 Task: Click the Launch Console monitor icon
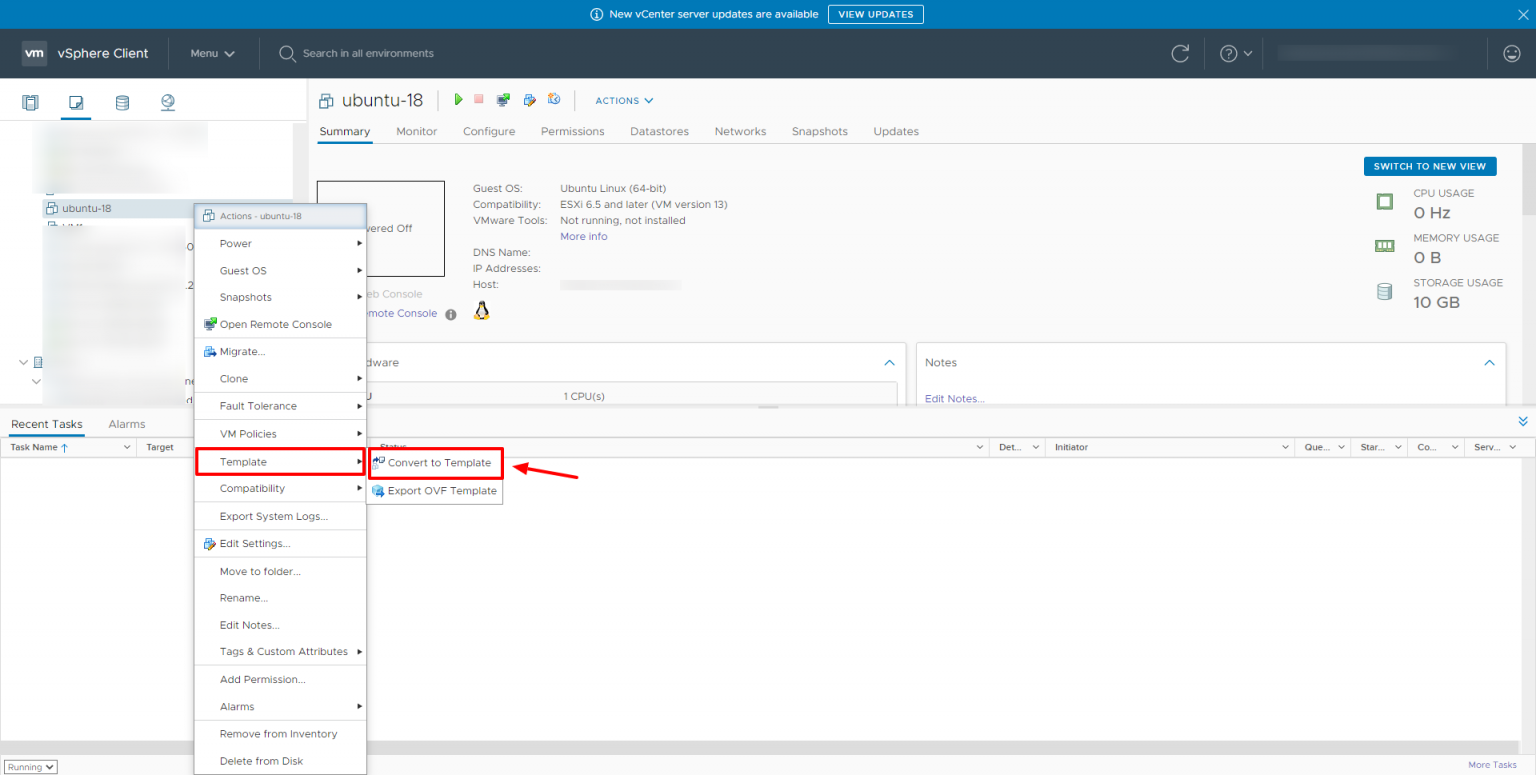coord(503,100)
